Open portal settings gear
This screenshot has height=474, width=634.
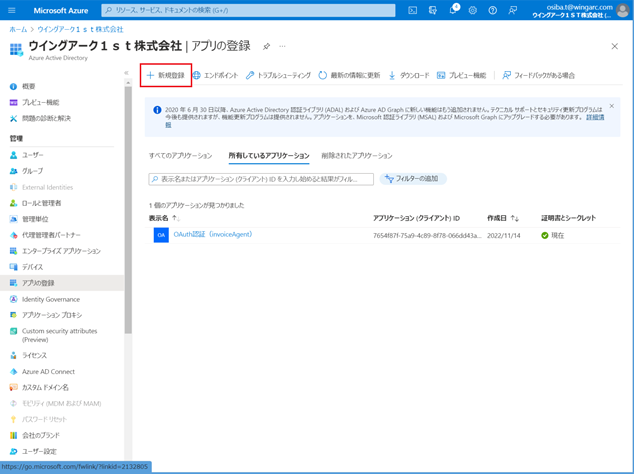click(x=472, y=11)
